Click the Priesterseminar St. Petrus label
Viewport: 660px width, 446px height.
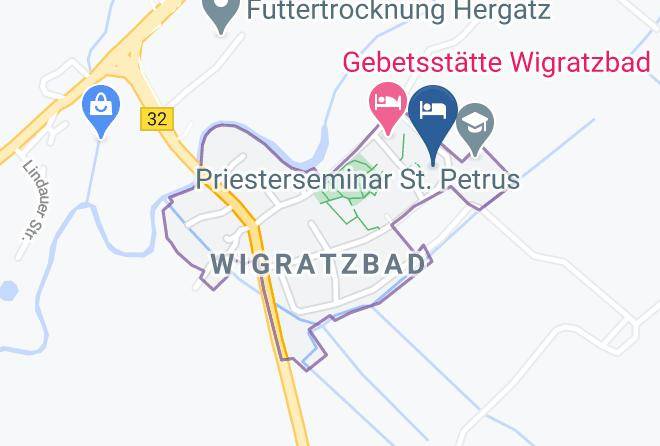tap(358, 179)
